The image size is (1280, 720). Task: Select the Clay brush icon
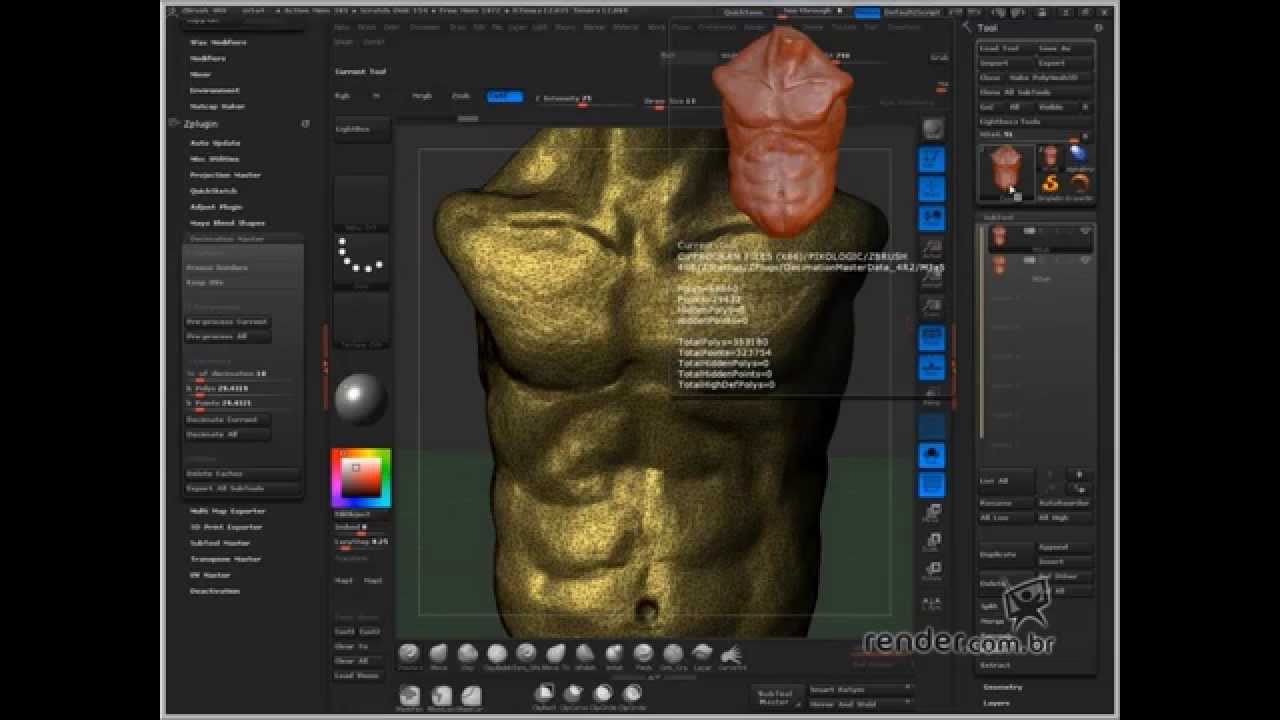click(467, 655)
